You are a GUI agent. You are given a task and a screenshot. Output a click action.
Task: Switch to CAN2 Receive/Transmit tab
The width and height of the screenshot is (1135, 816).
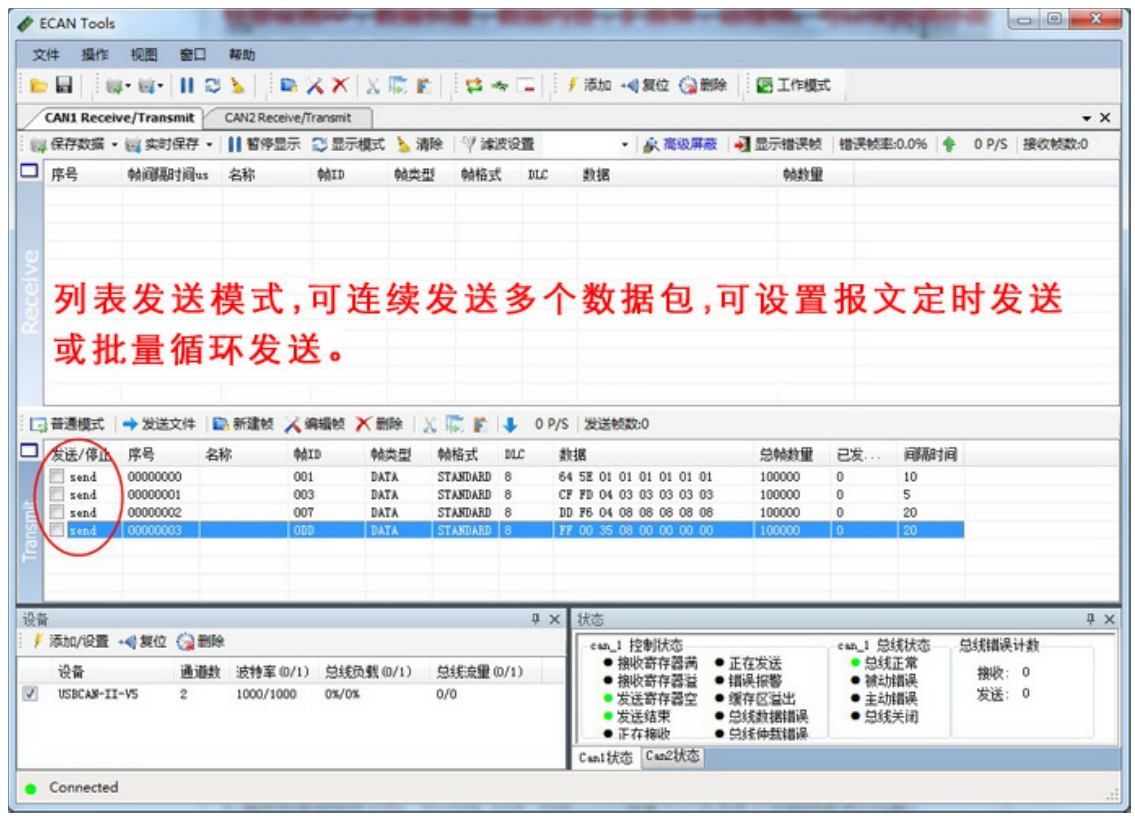point(287,117)
